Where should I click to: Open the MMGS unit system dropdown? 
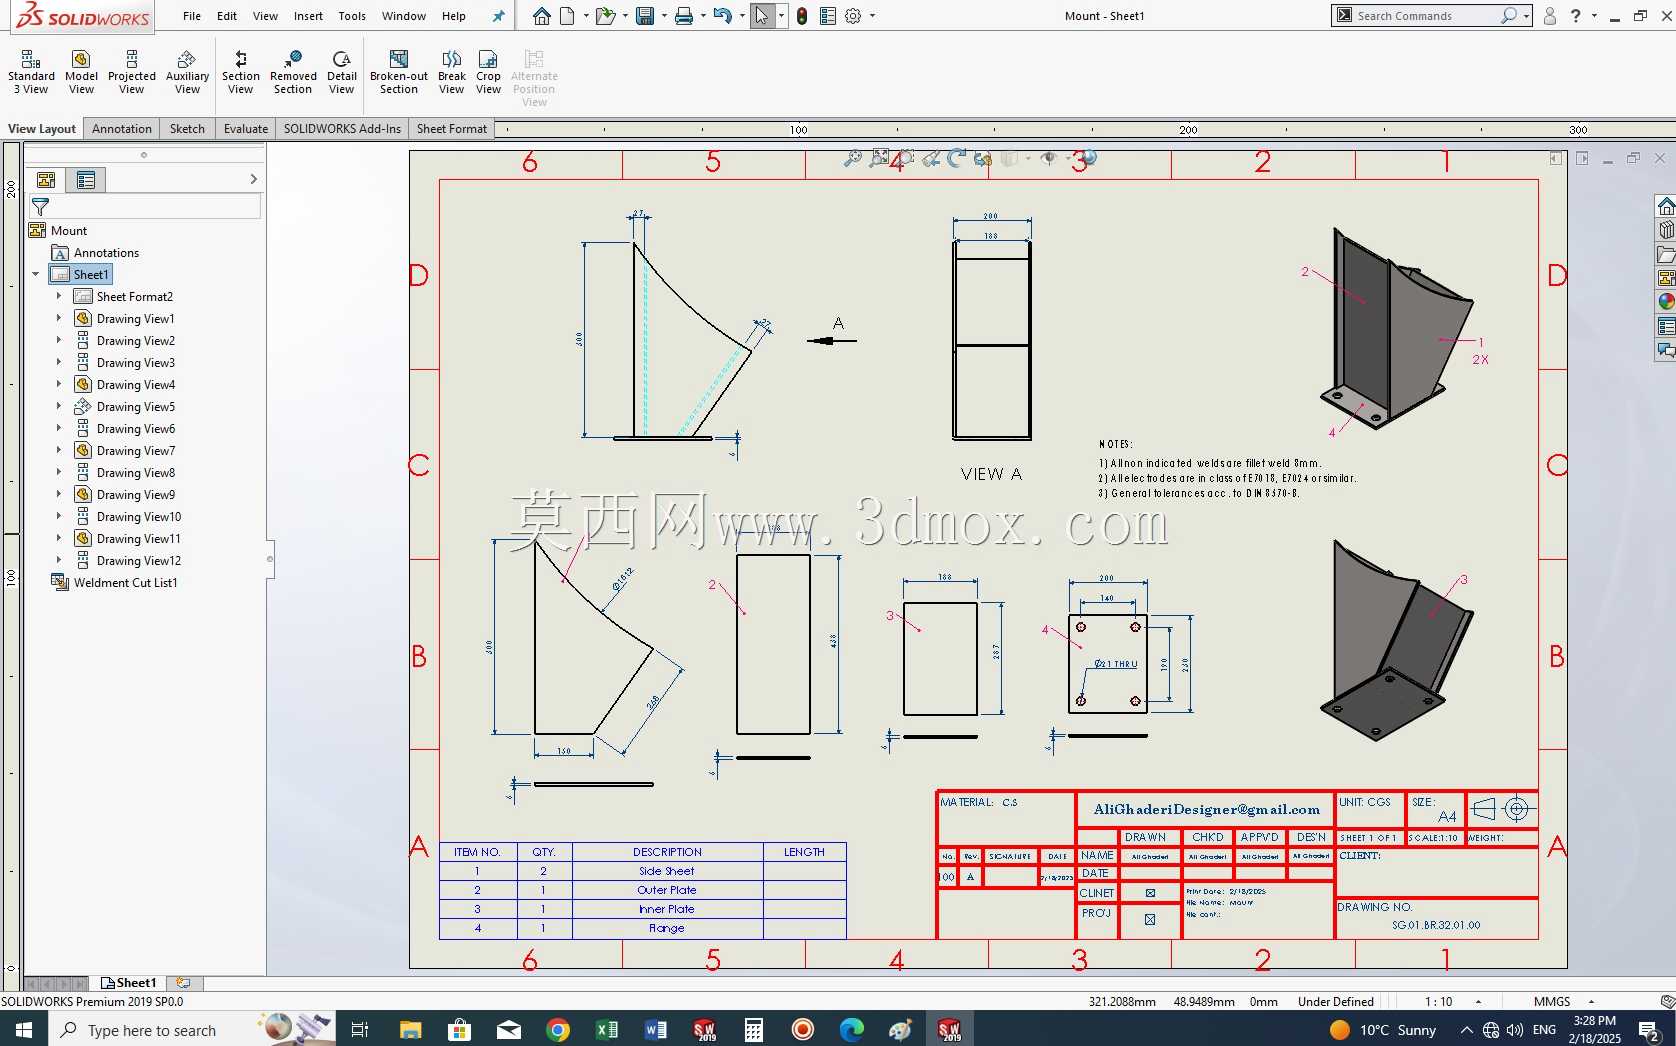pos(1591,1001)
